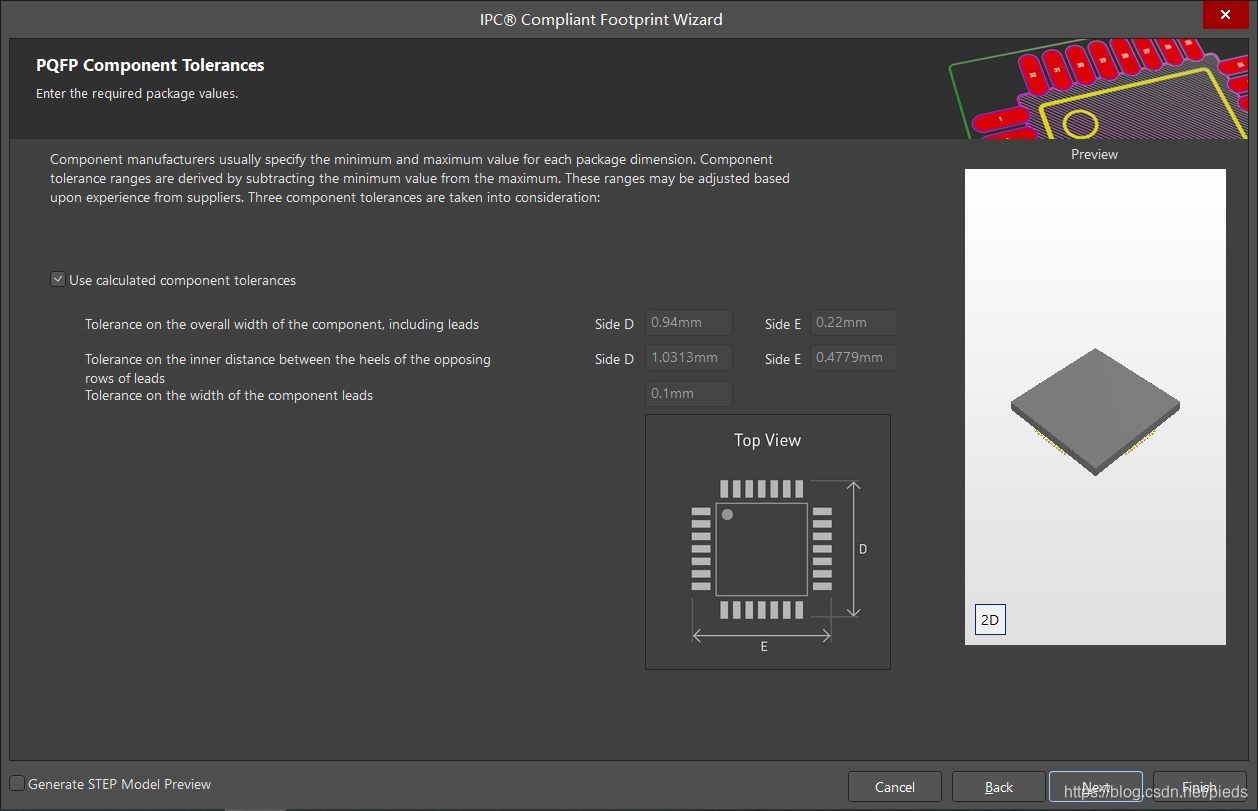Click the footprint illustration in the header banner
Screen dimensions: 1258x811
click(1100, 90)
